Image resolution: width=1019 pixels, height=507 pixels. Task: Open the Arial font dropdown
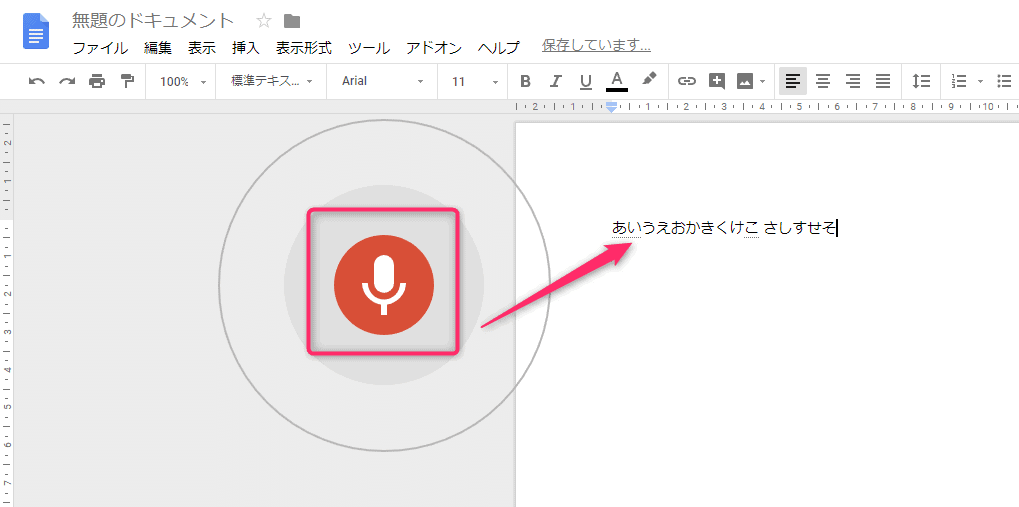click(382, 81)
